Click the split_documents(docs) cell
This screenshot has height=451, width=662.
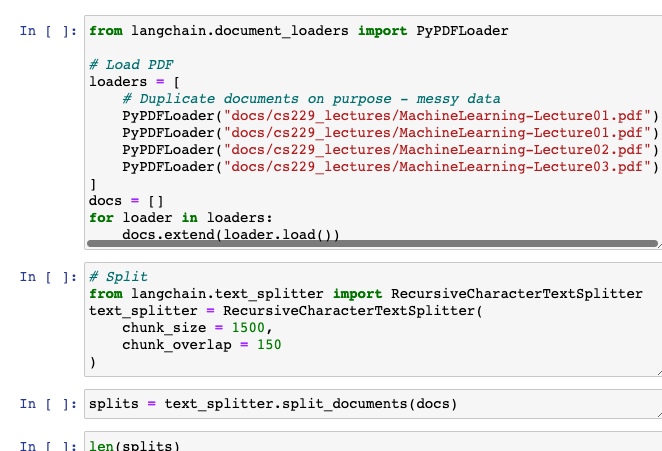[373, 404]
